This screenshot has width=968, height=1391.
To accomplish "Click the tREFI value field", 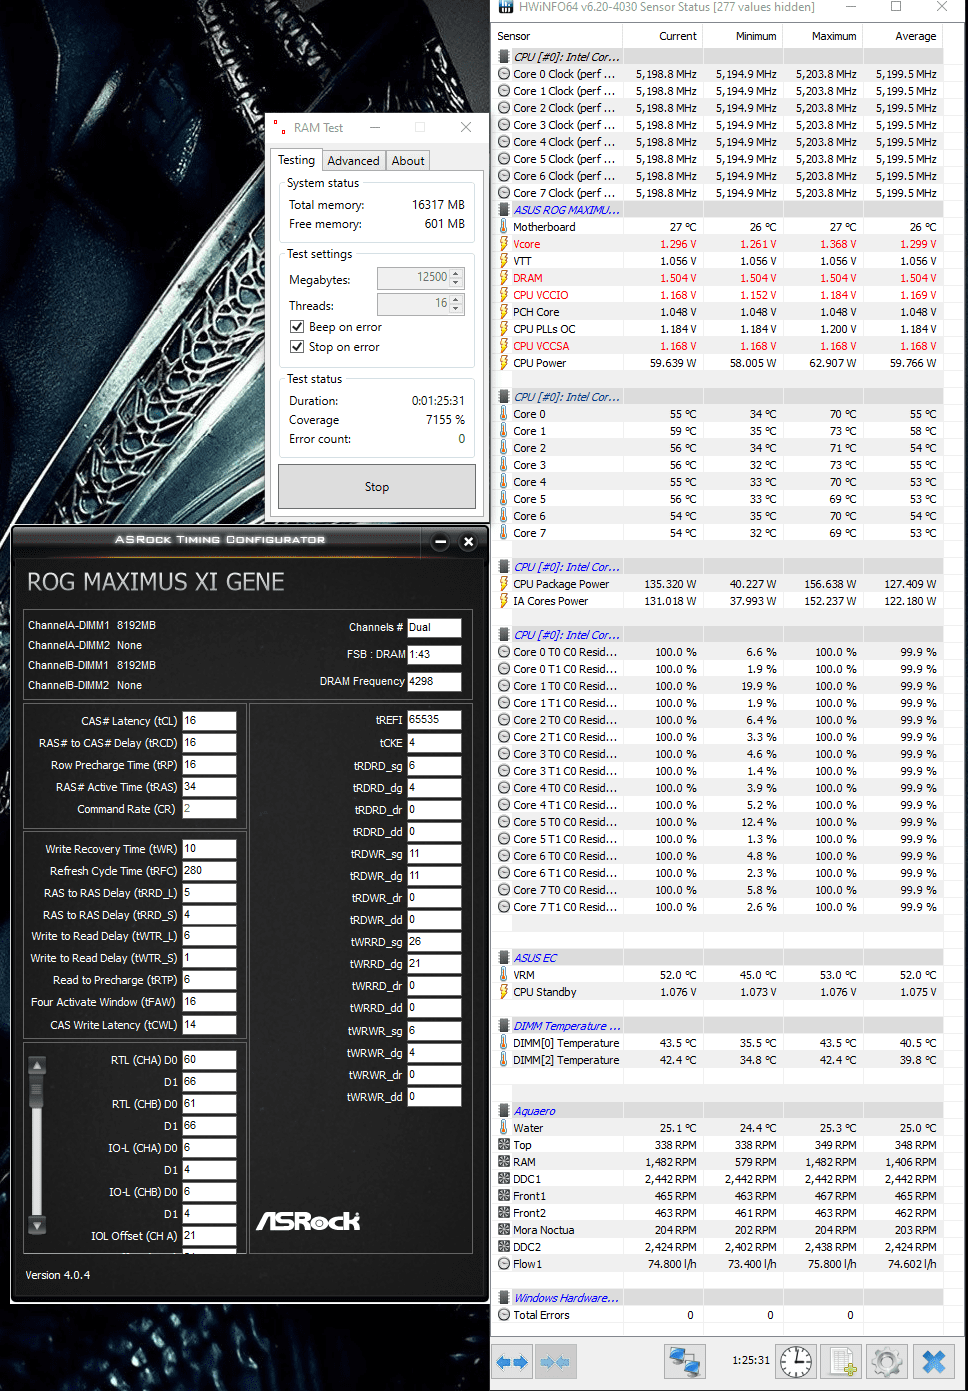I will [x=434, y=720].
